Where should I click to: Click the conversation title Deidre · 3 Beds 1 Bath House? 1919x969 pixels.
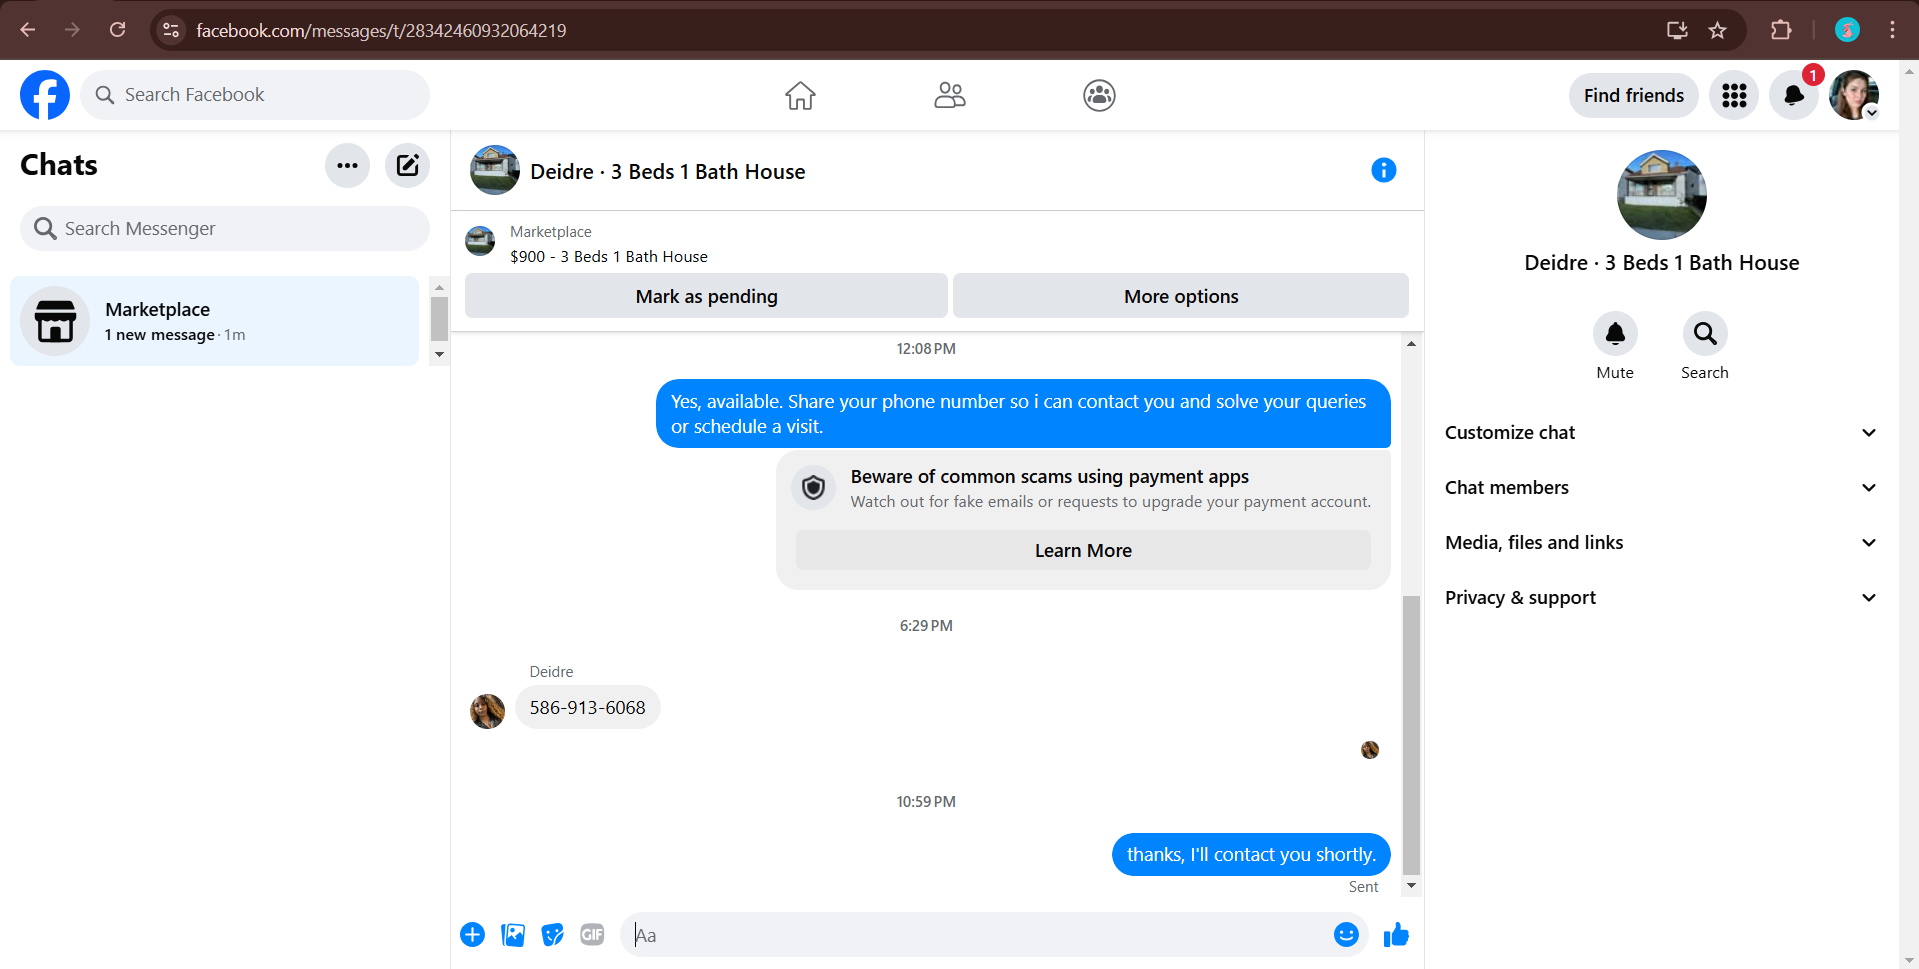tap(667, 172)
